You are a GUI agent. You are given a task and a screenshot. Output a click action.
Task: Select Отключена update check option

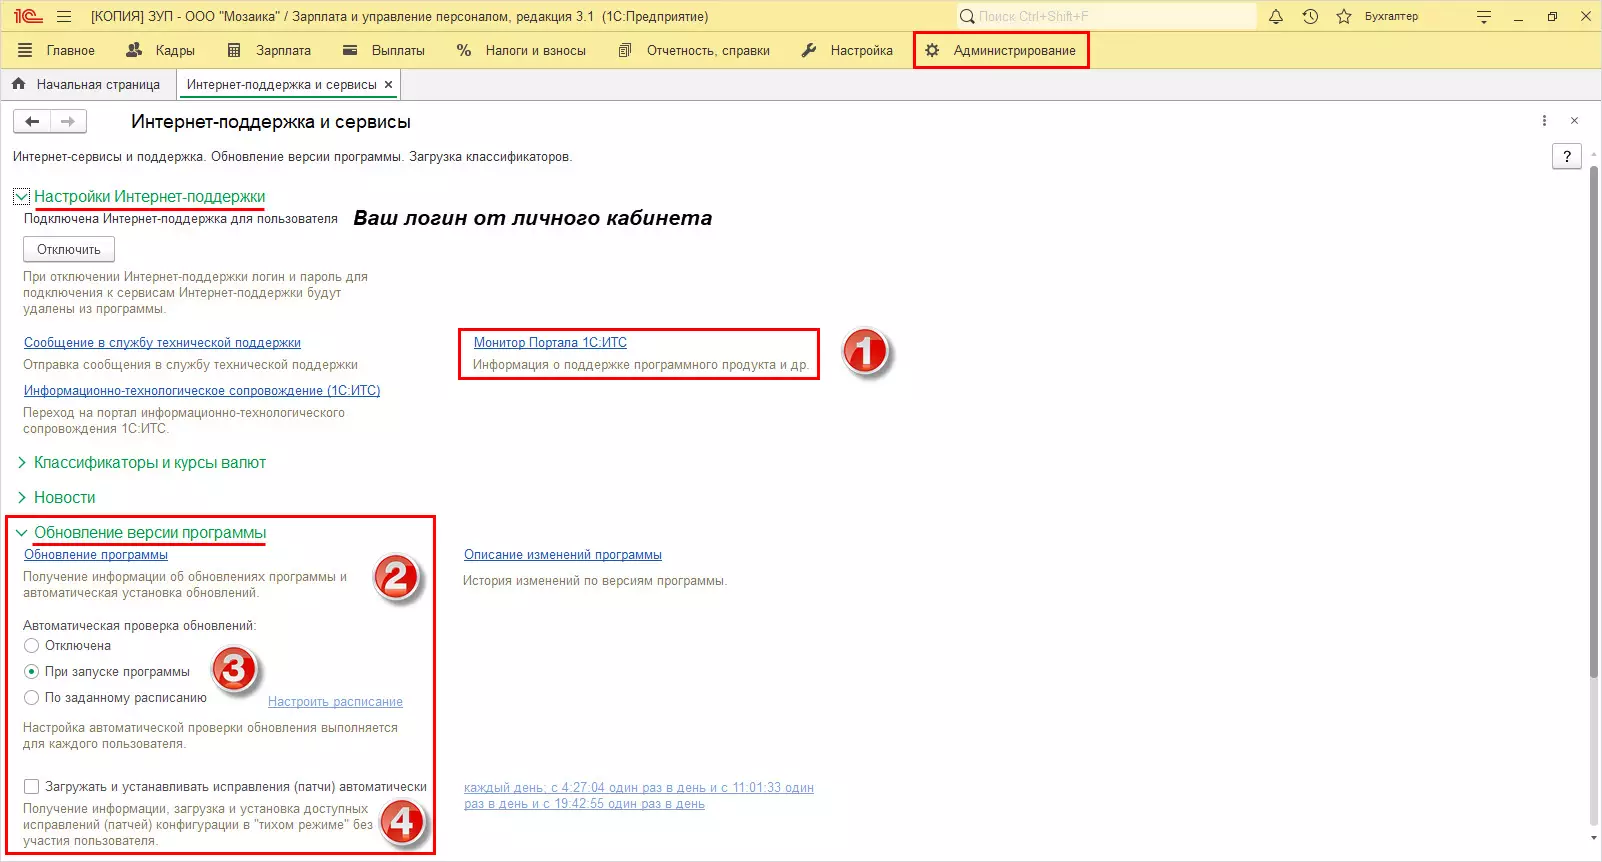32,646
